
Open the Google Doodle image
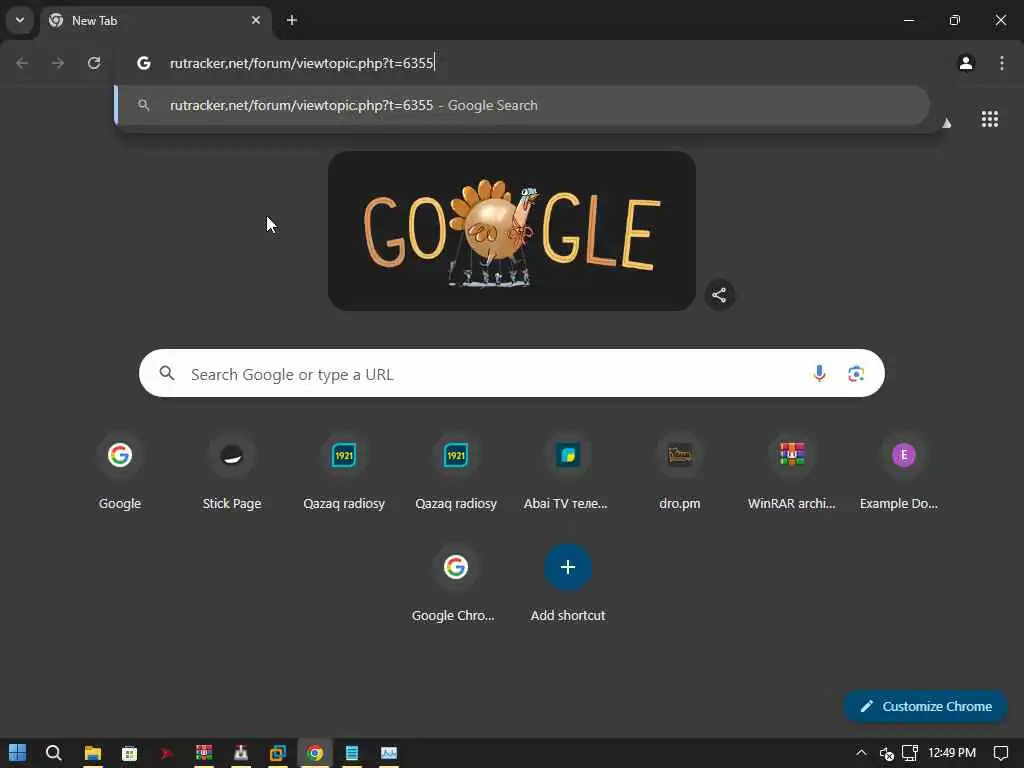pos(512,231)
